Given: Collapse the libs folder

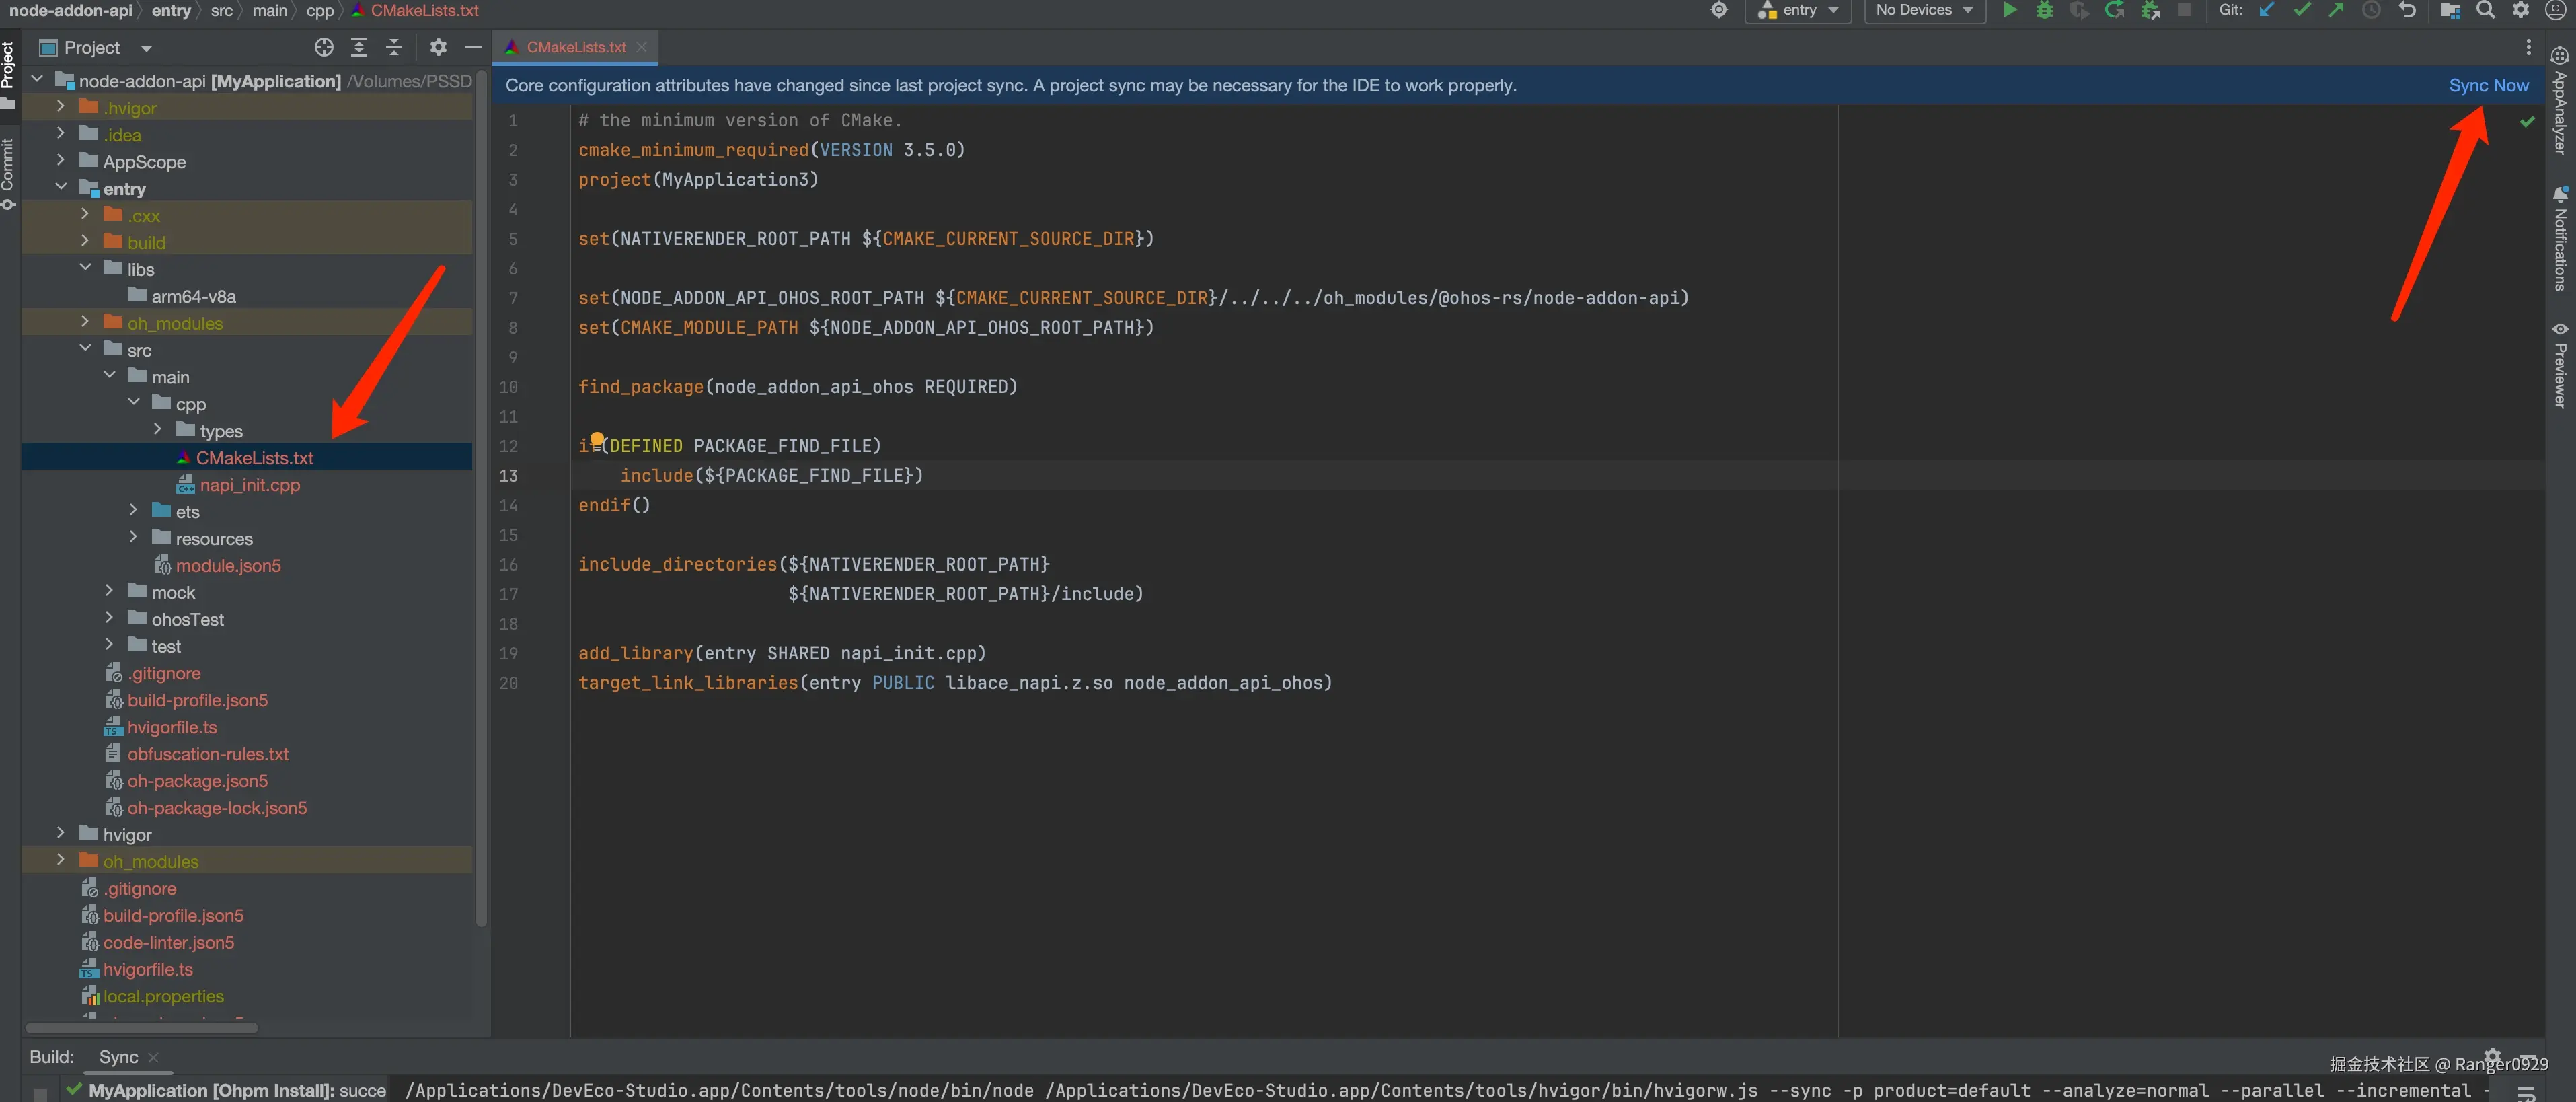Looking at the screenshot, I should point(85,268).
